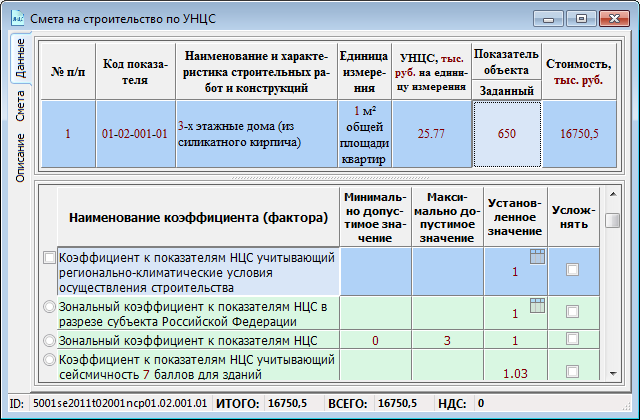Select the code cell 01-02-001-01

click(x=135, y=134)
